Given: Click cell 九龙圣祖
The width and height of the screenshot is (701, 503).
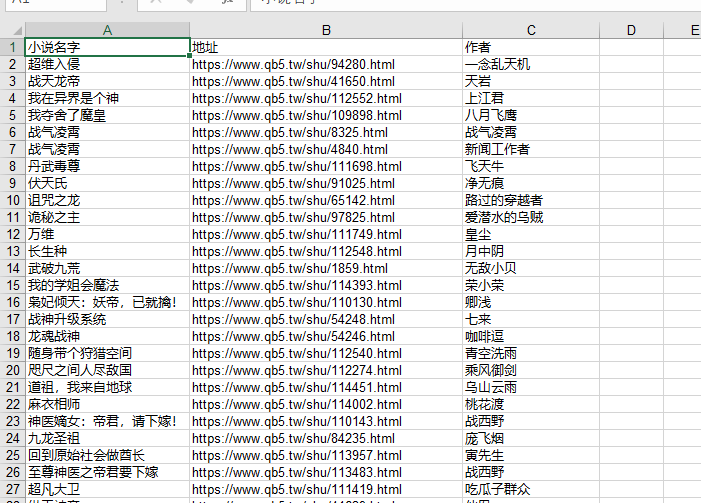Looking at the screenshot, I should 108,438.
